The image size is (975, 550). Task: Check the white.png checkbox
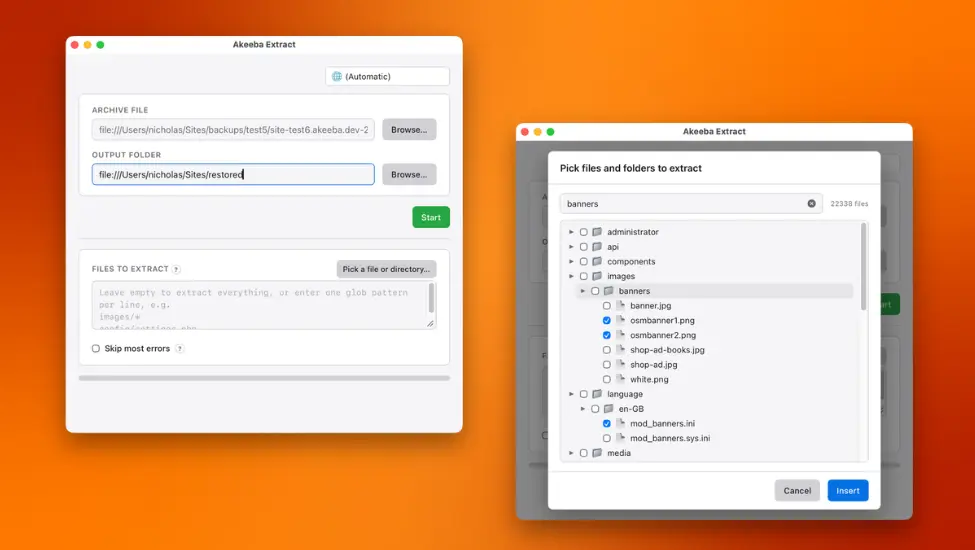pyautogui.click(x=606, y=380)
